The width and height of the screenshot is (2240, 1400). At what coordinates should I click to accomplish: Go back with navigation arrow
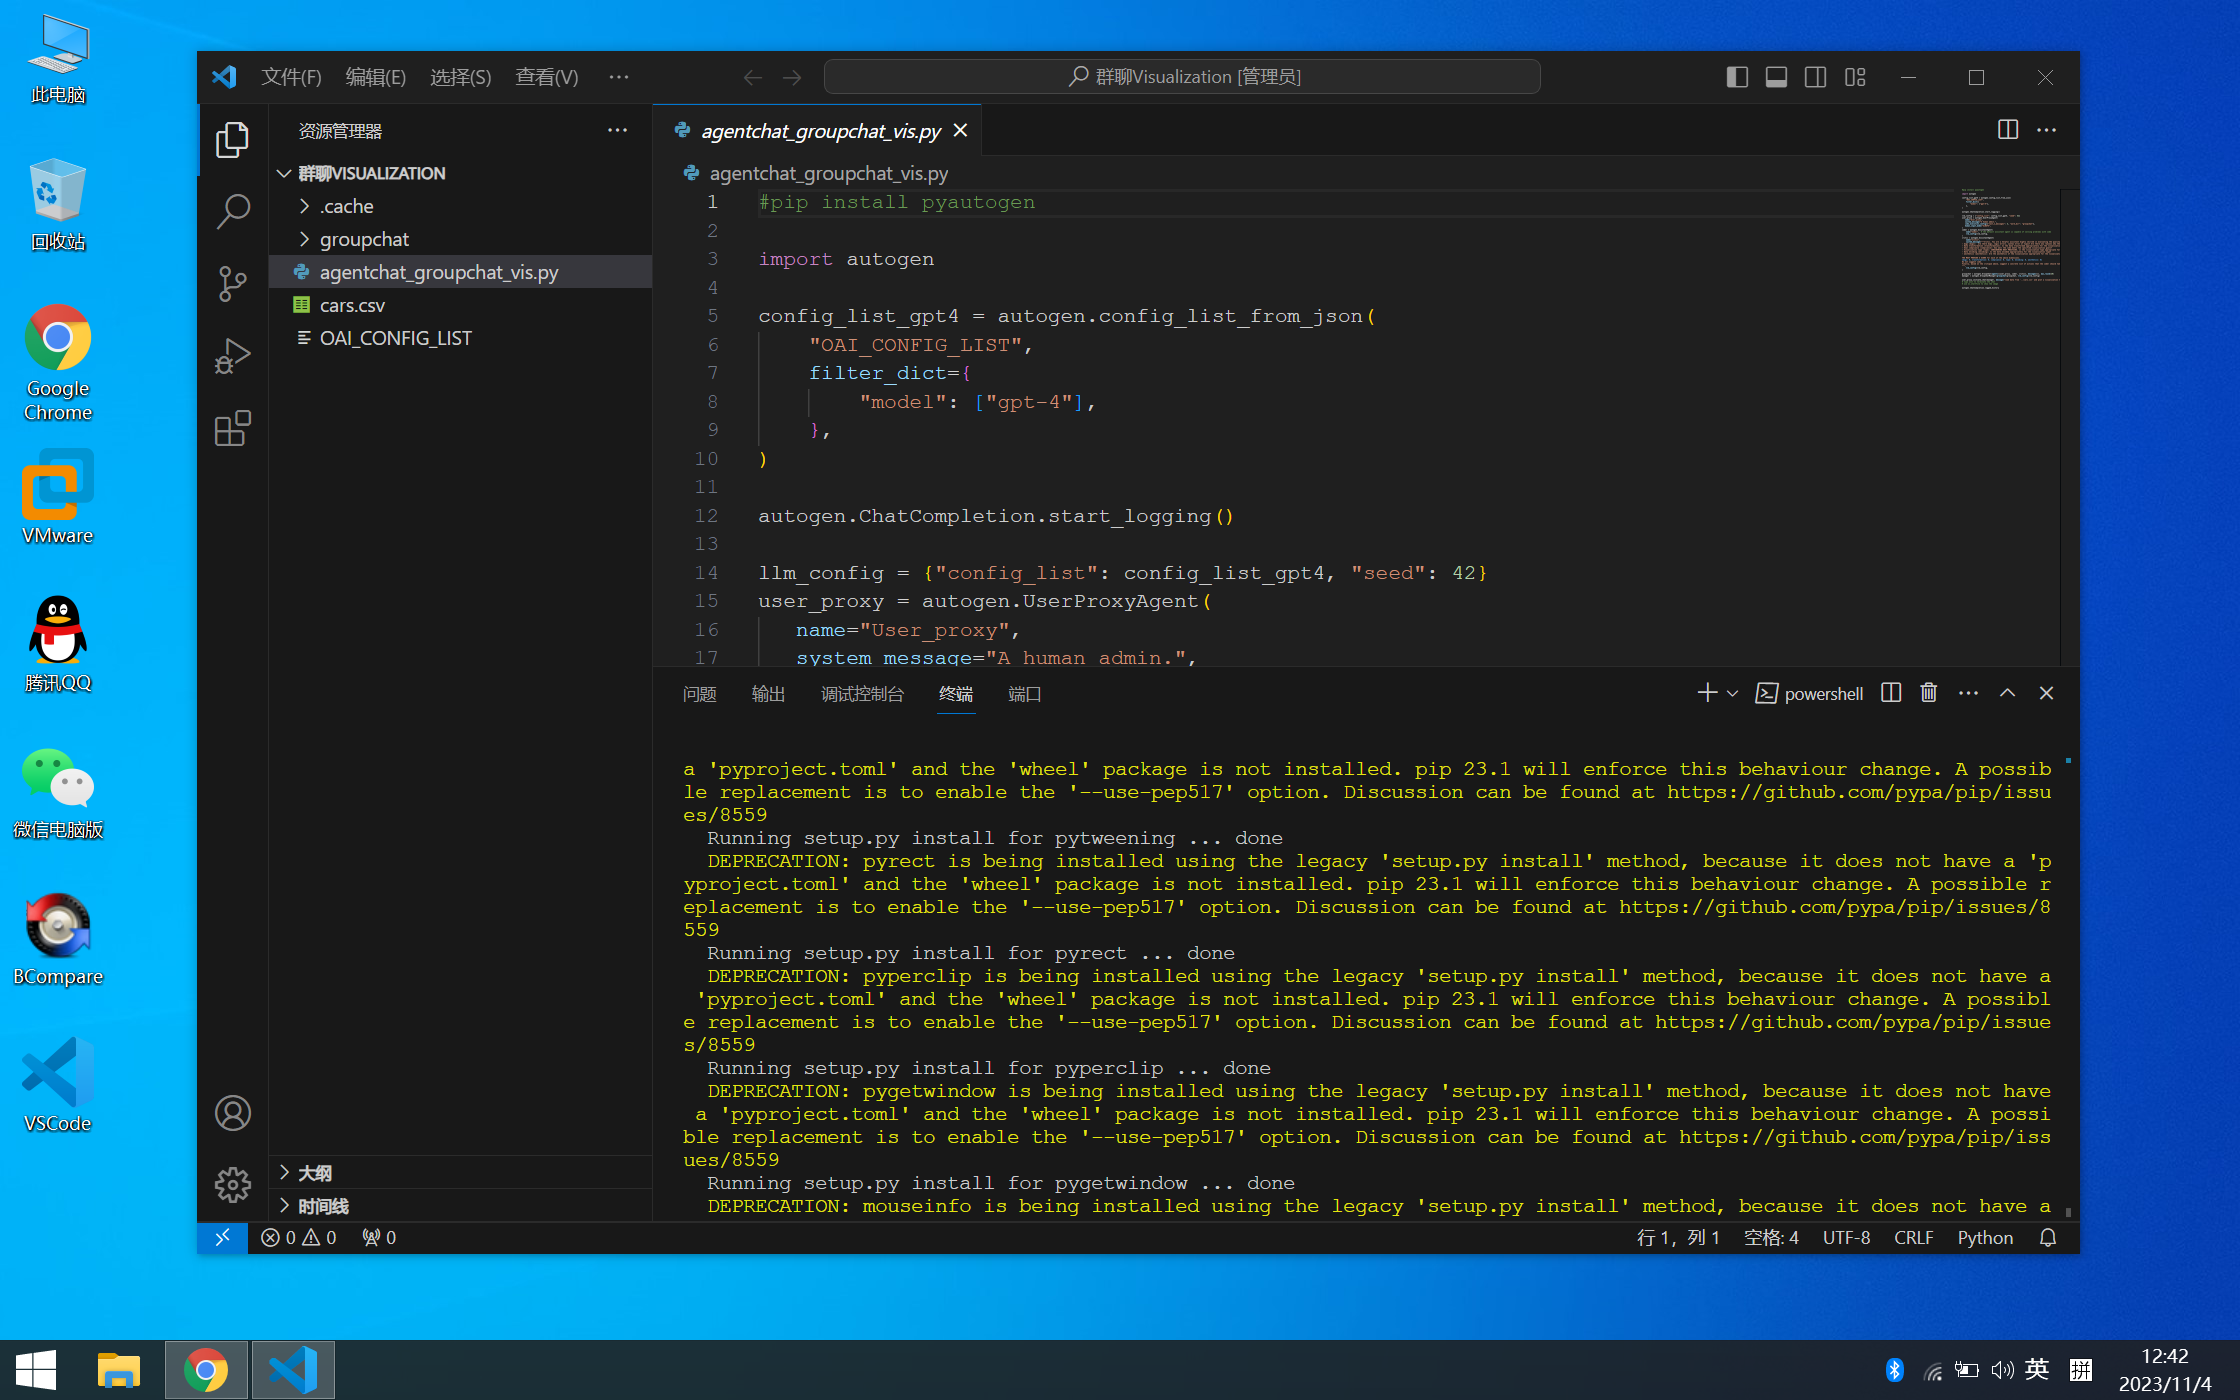tap(752, 77)
